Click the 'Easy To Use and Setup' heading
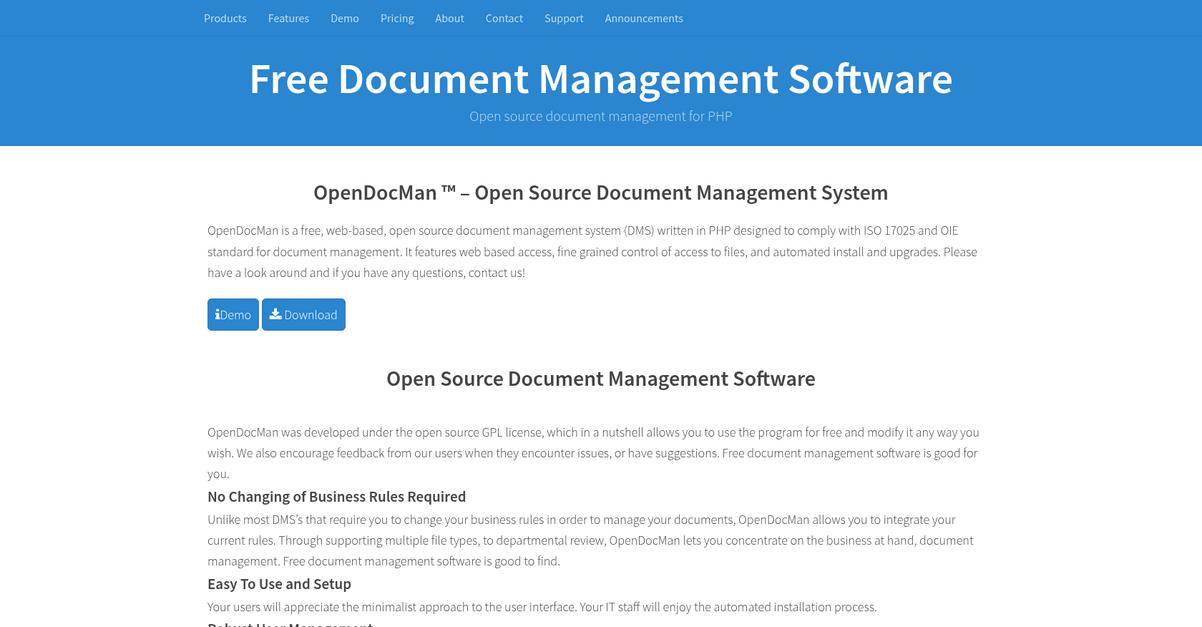This screenshot has height=627, width=1202. (279, 583)
